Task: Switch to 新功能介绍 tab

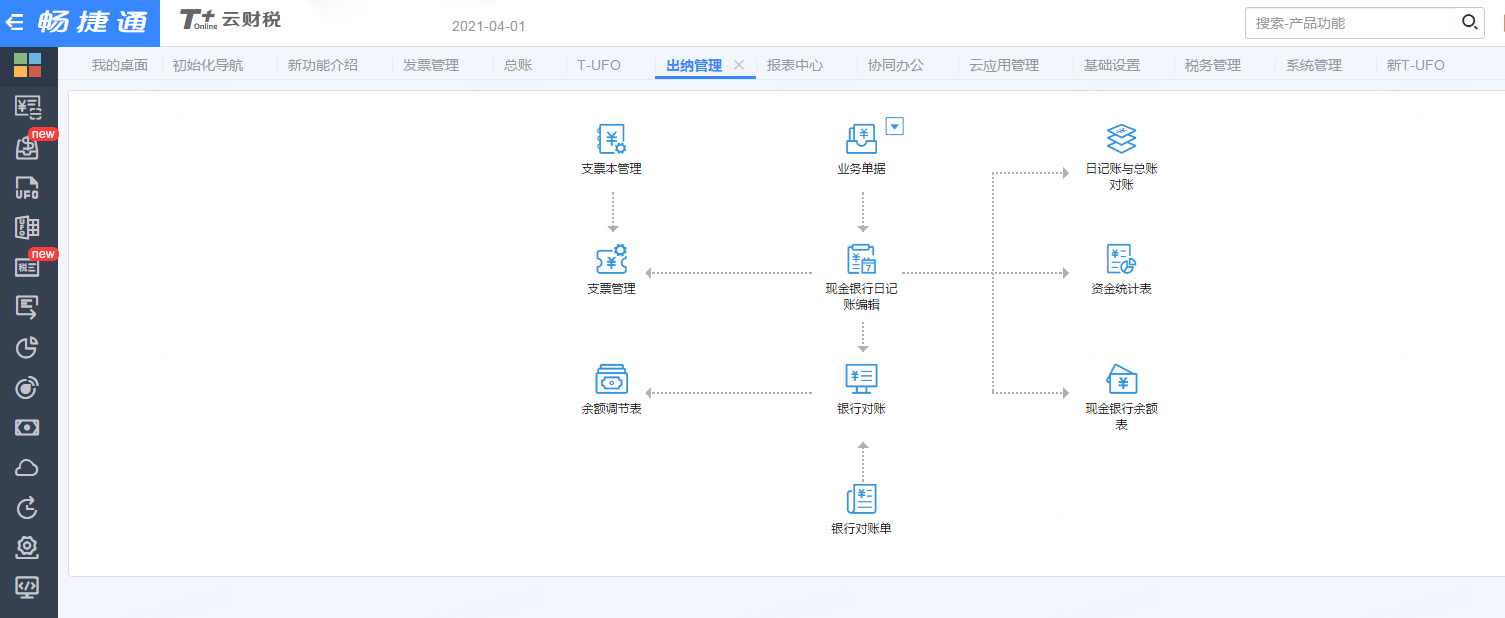Action: (x=323, y=65)
